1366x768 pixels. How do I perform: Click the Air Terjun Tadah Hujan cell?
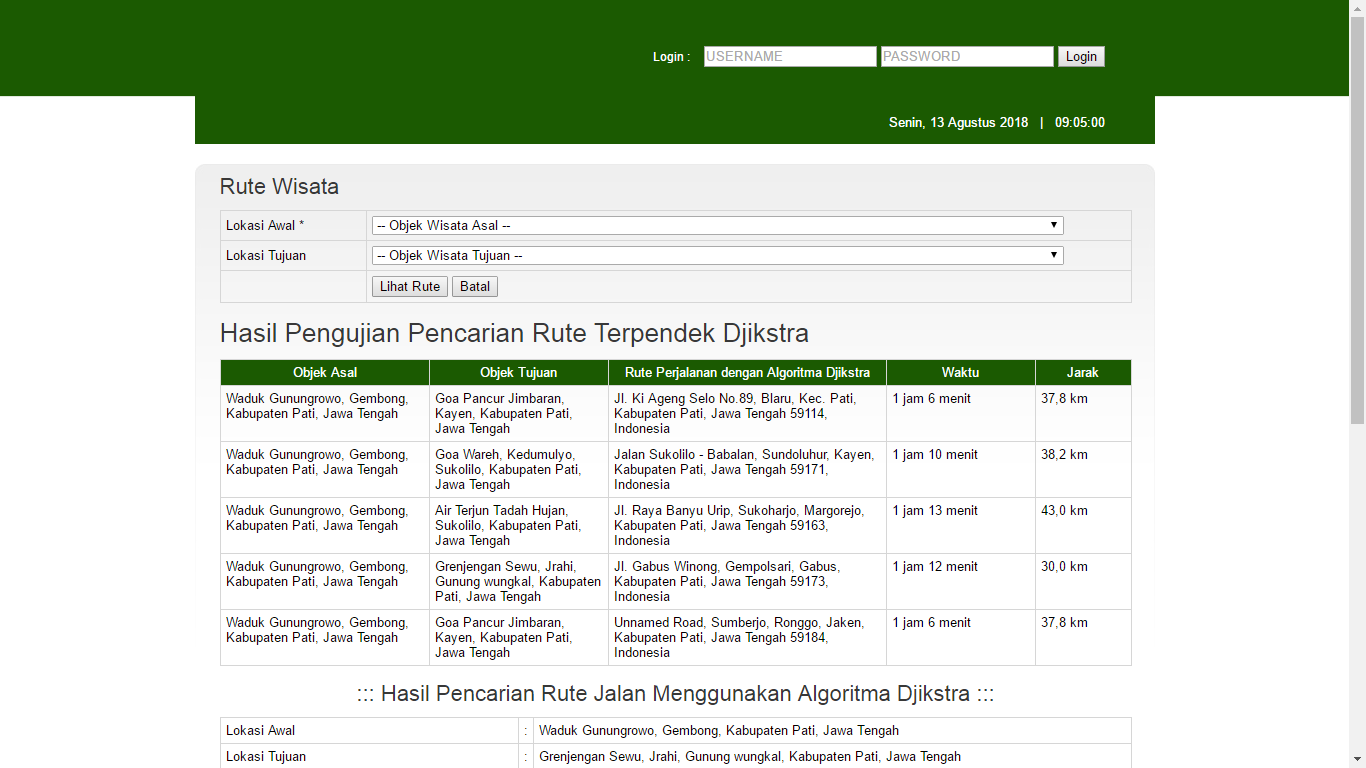(x=518, y=525)
